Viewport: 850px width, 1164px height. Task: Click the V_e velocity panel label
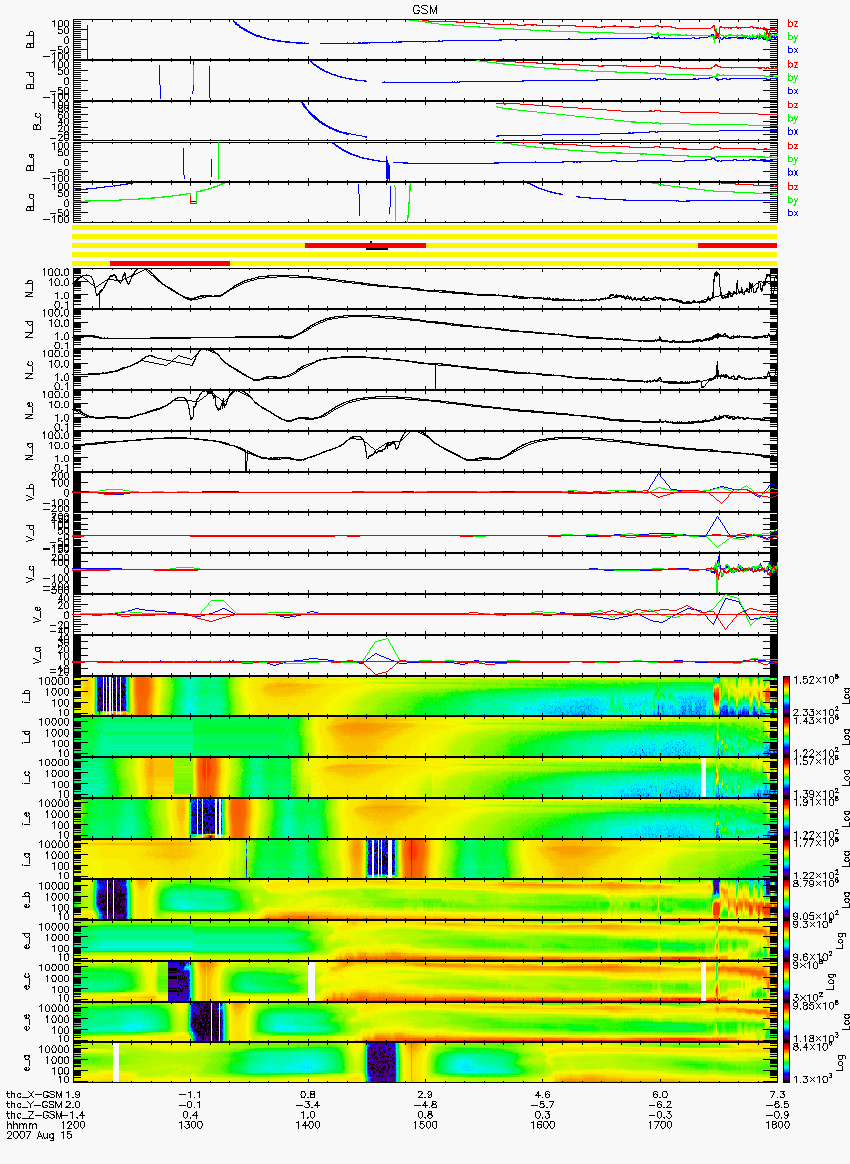37,614
